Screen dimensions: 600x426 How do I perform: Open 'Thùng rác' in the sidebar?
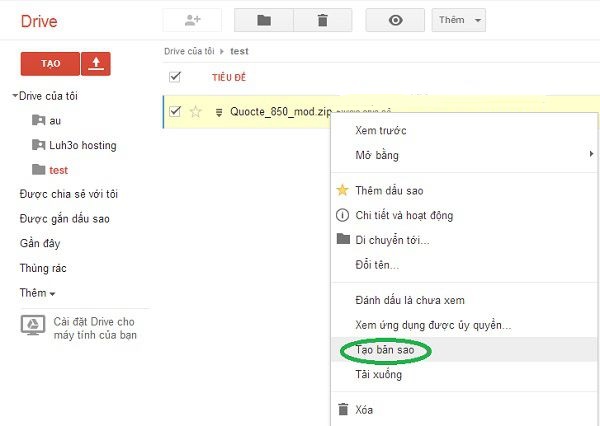pyautogui.click(x=43, y=268)
